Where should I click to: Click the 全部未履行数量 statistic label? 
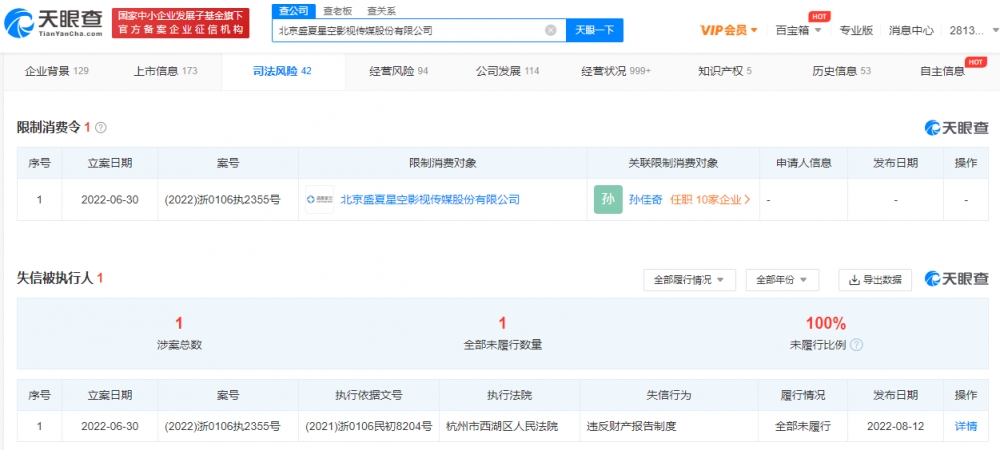click(x=503, y=345)
